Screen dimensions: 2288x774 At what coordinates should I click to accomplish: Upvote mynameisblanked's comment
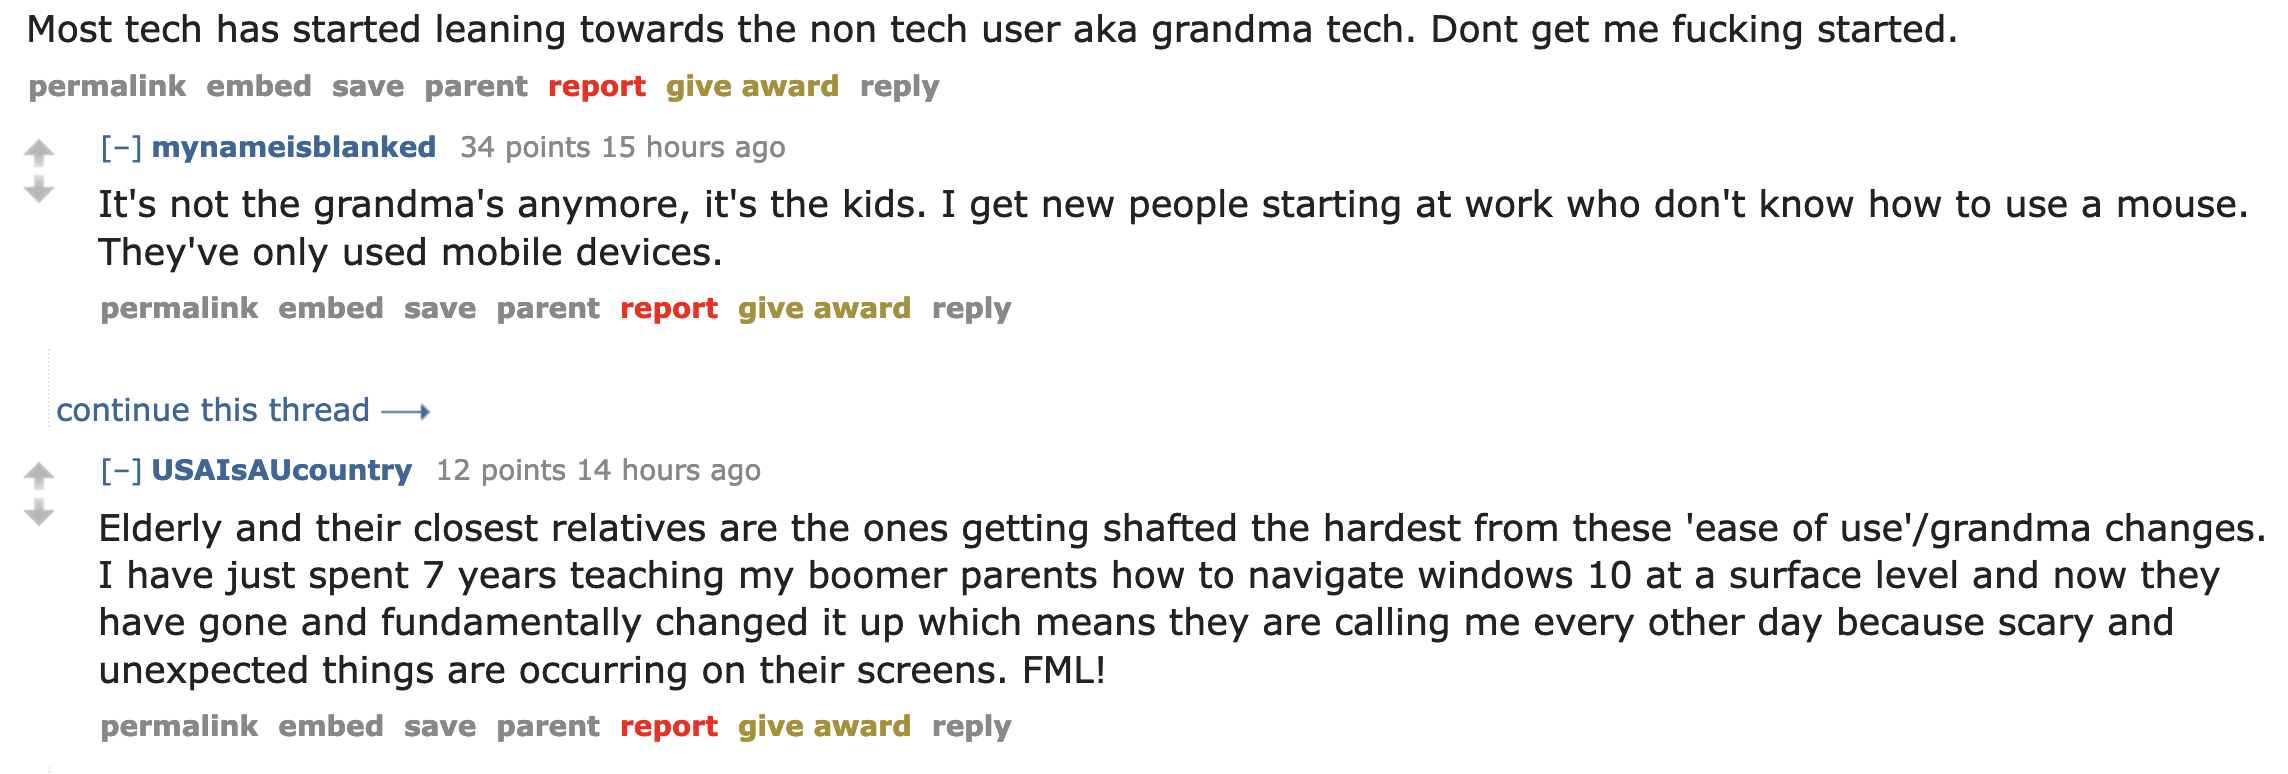coord(39,152)
